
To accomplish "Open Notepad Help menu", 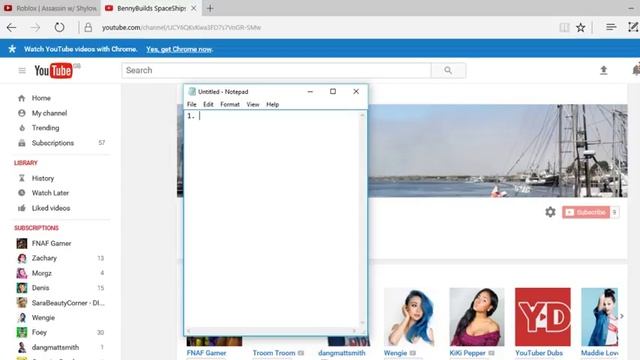I will point(272,104).
